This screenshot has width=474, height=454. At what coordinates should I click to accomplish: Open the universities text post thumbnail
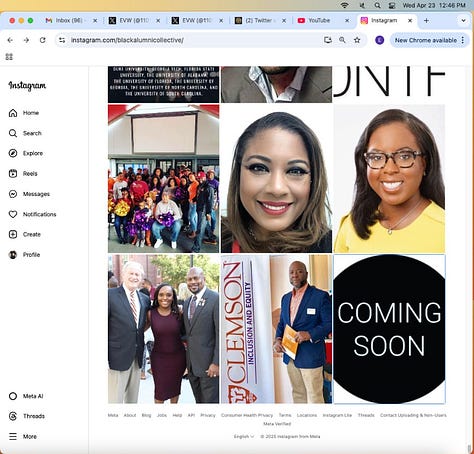point(163,84)
